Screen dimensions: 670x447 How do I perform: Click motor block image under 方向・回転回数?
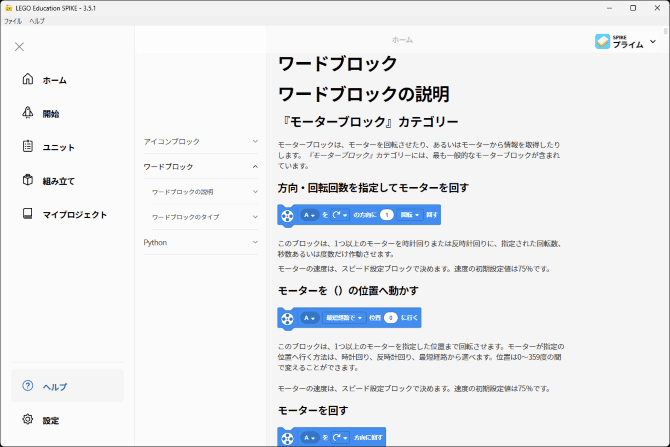coord(358,215)
